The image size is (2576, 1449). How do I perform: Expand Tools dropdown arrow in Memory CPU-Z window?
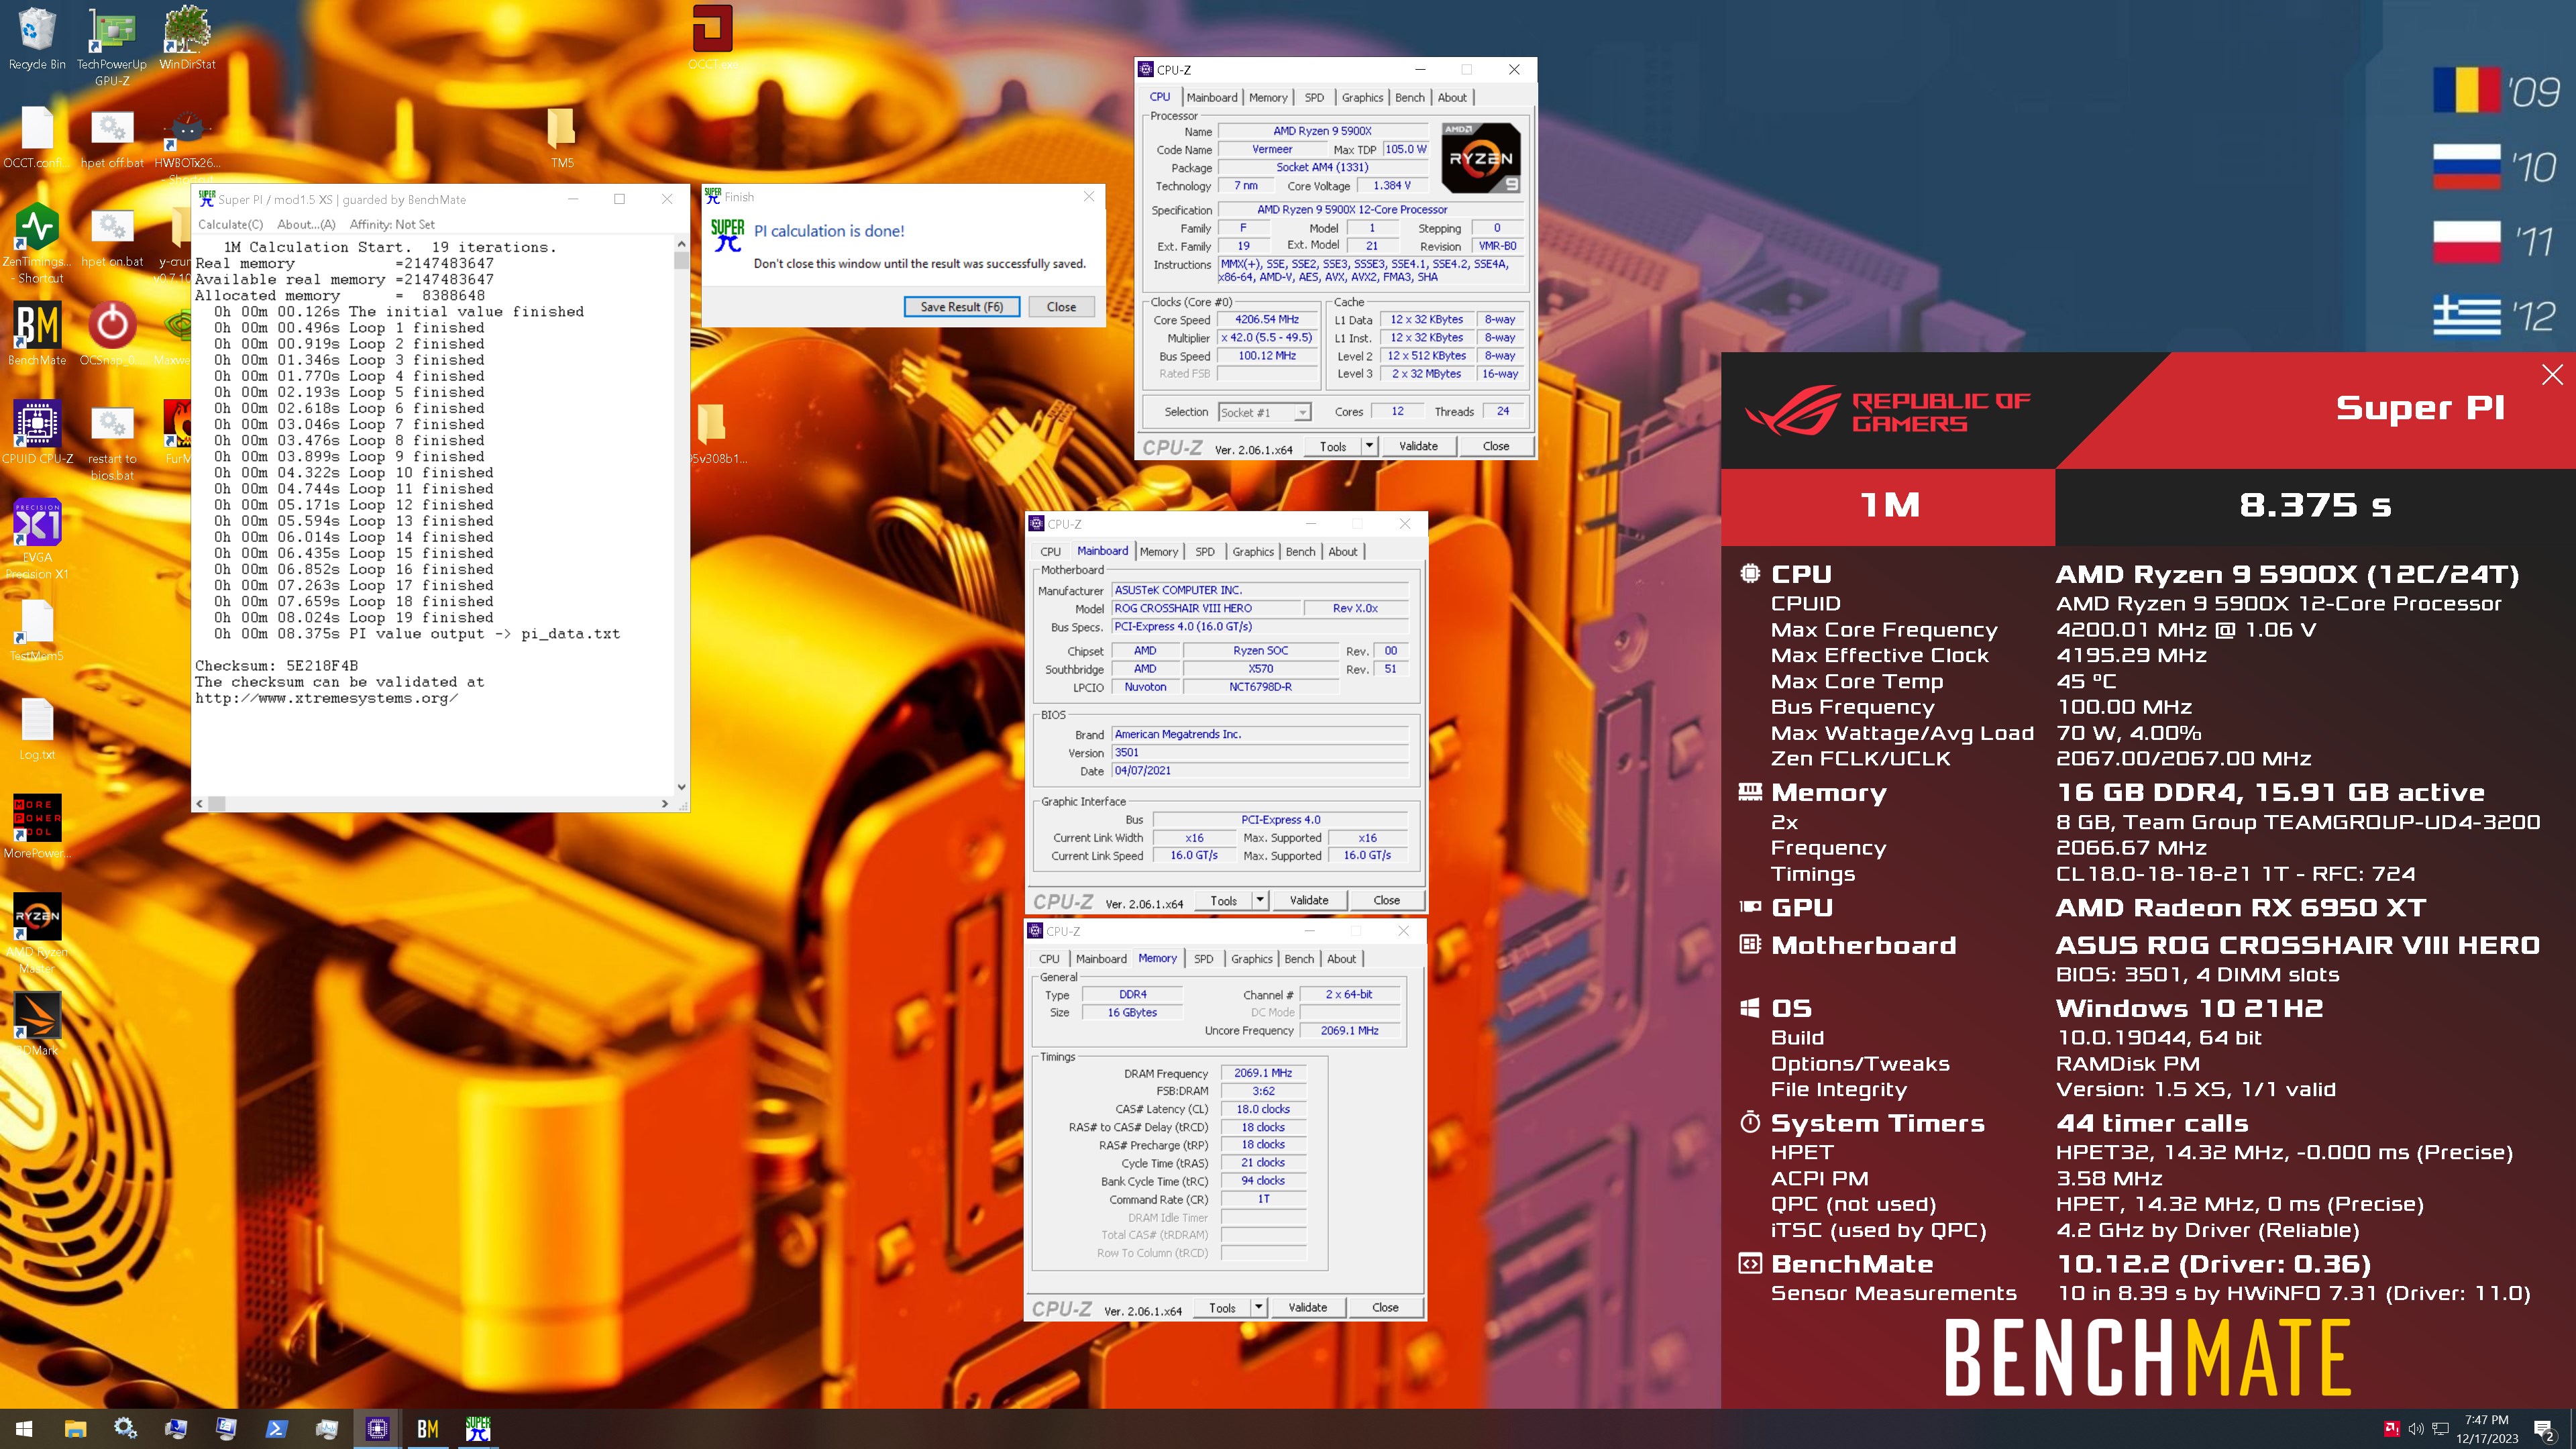[1259, 1307]
